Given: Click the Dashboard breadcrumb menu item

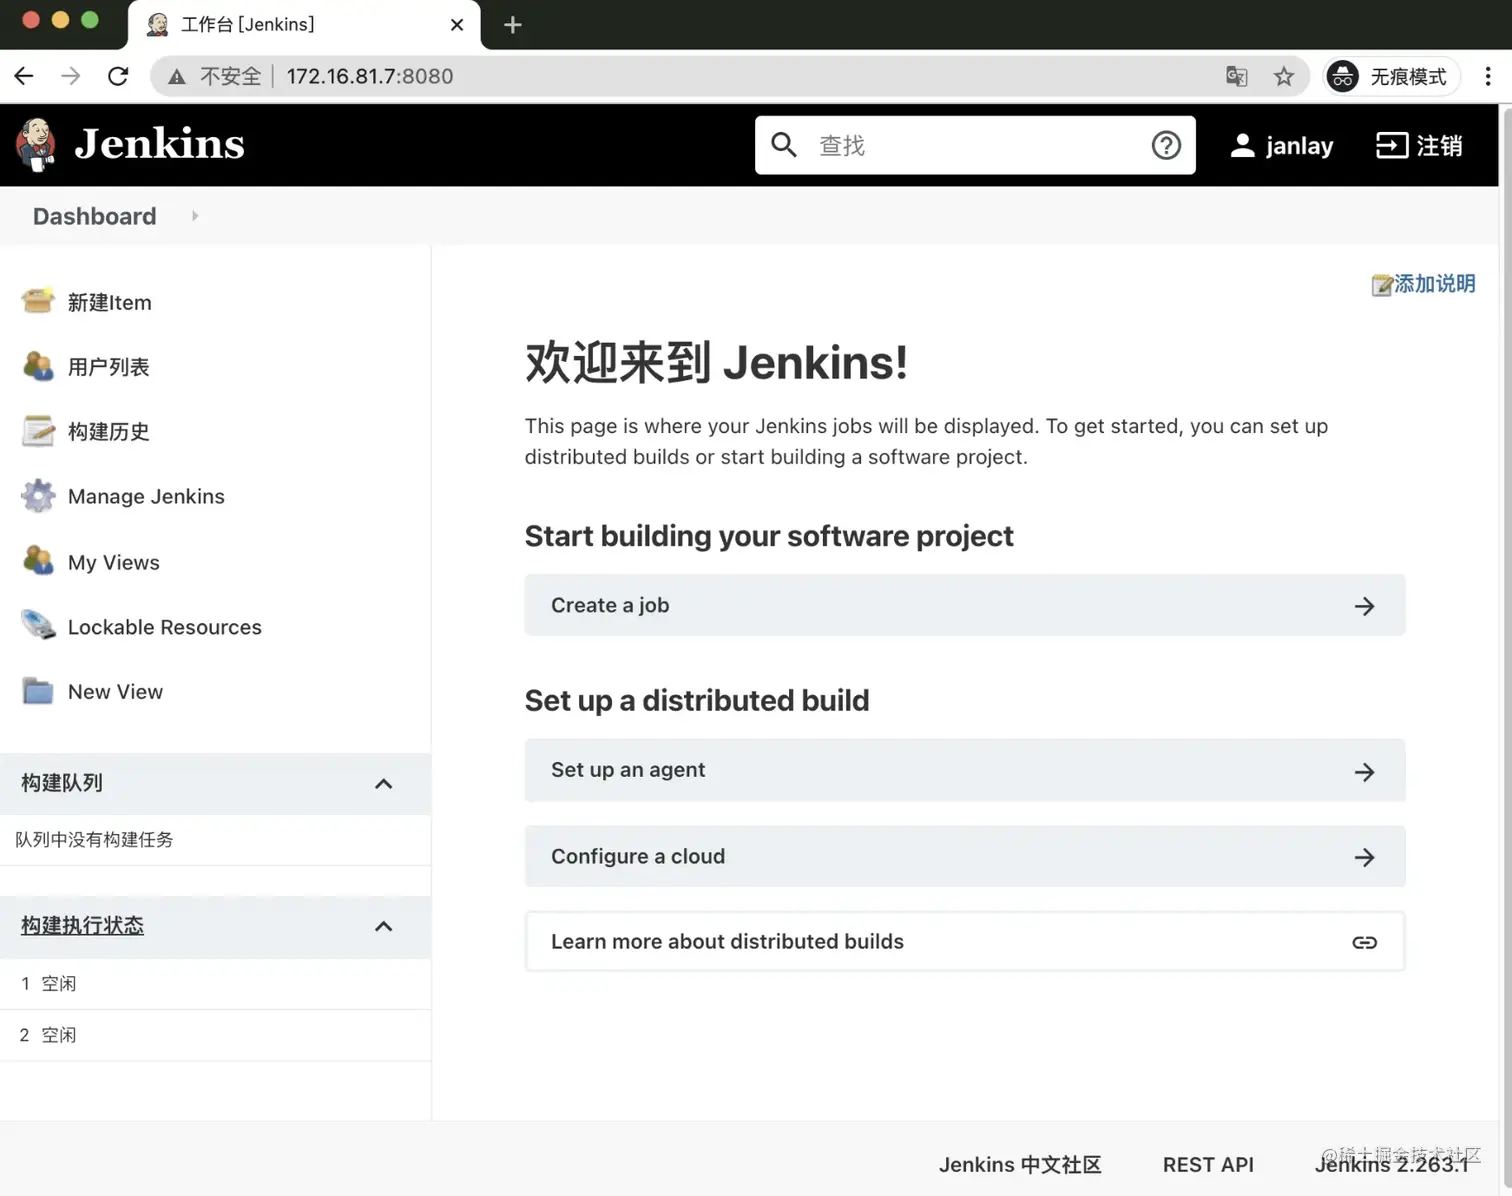Looking at the screenshot, I should pyautogui.click(x=94, y=216).
